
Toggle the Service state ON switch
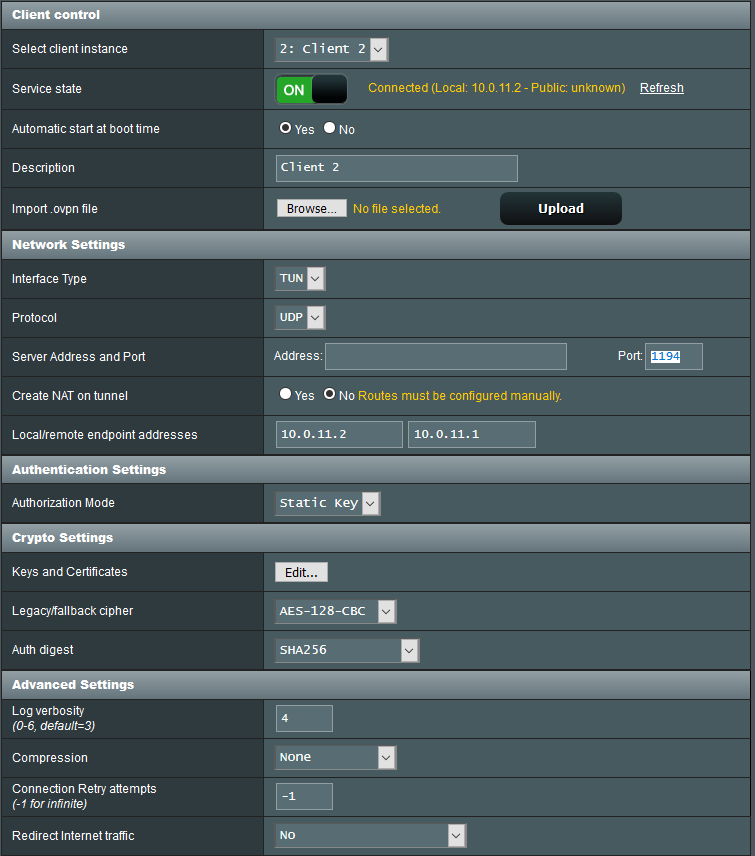click(311, 89)
